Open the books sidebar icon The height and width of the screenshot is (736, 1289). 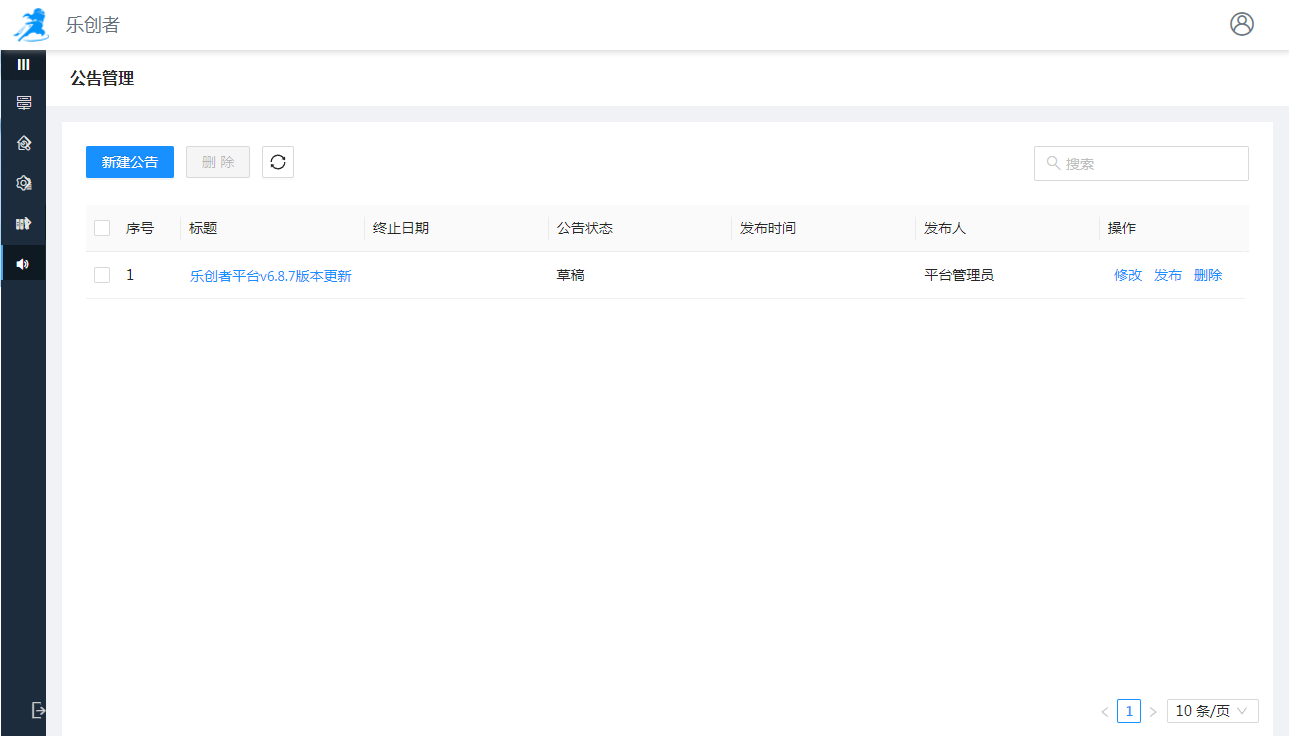coord(24,223)
